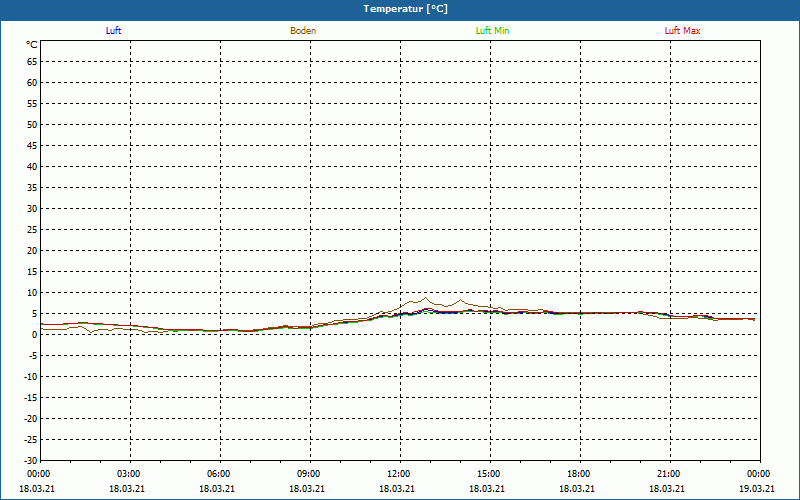Click the 60 y-axis value
Image resolution: width=800 pixels, height=500 pixels.
point(32,83)
